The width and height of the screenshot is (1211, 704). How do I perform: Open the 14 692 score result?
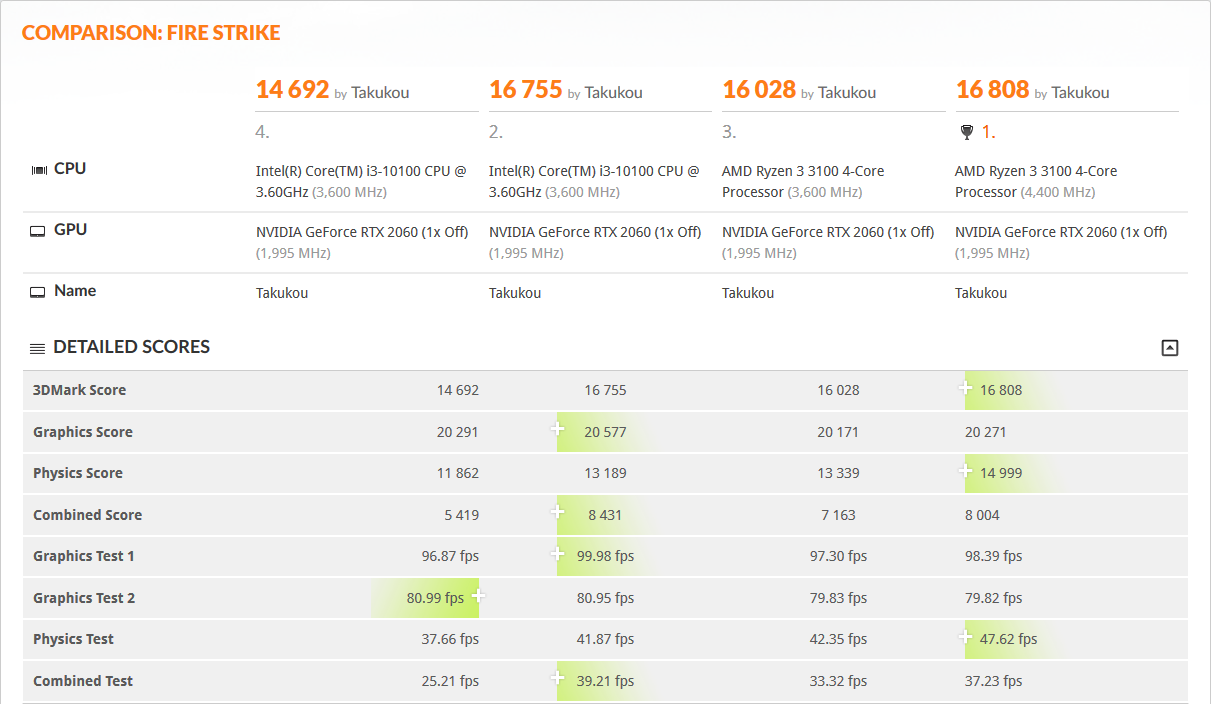tap(293, 89)
